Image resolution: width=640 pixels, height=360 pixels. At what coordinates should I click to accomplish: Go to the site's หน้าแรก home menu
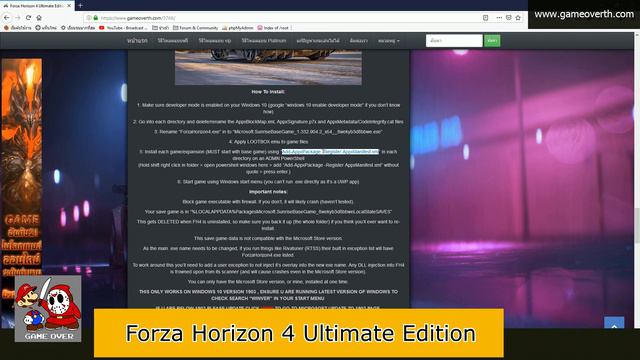pyautogui.click(x=137, y=40)
